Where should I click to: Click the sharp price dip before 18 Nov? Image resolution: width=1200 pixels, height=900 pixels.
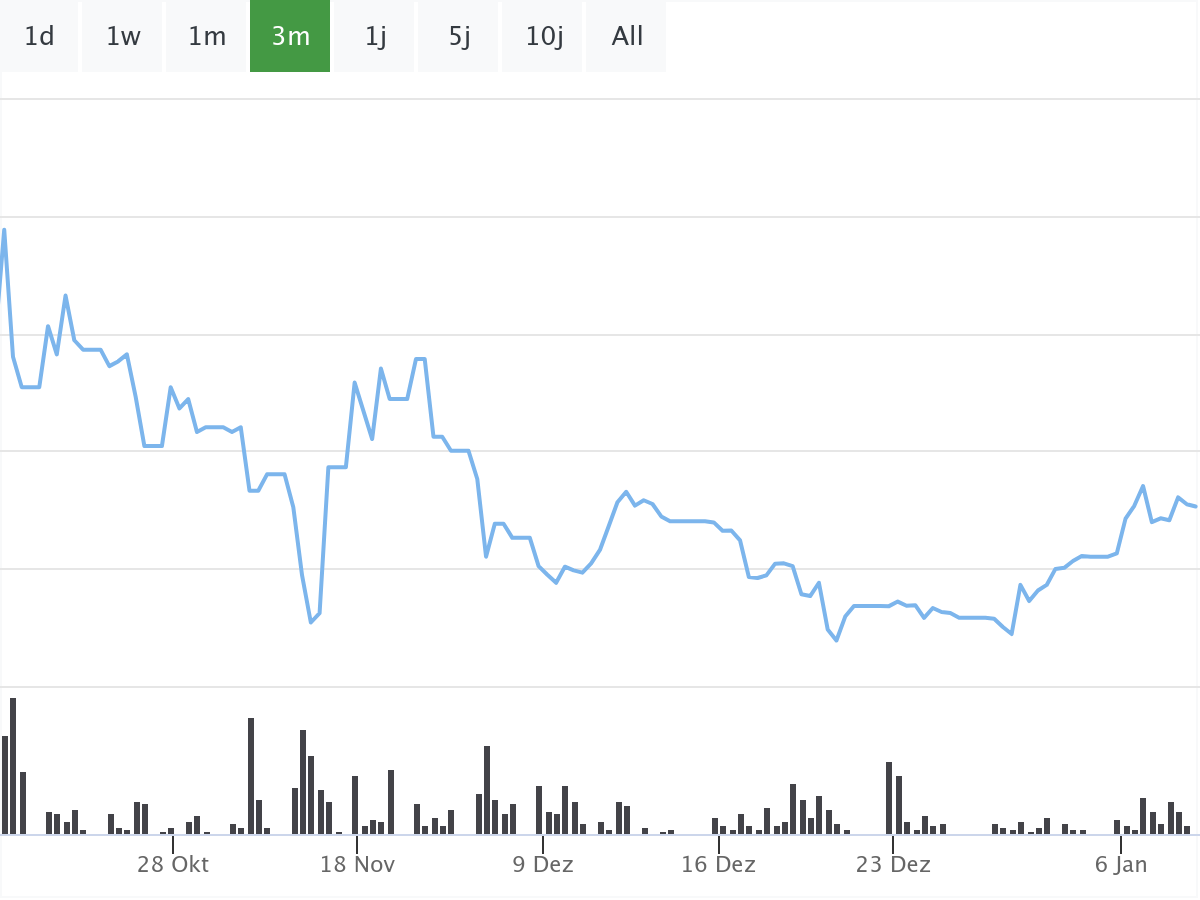click(x=311, y=622)
